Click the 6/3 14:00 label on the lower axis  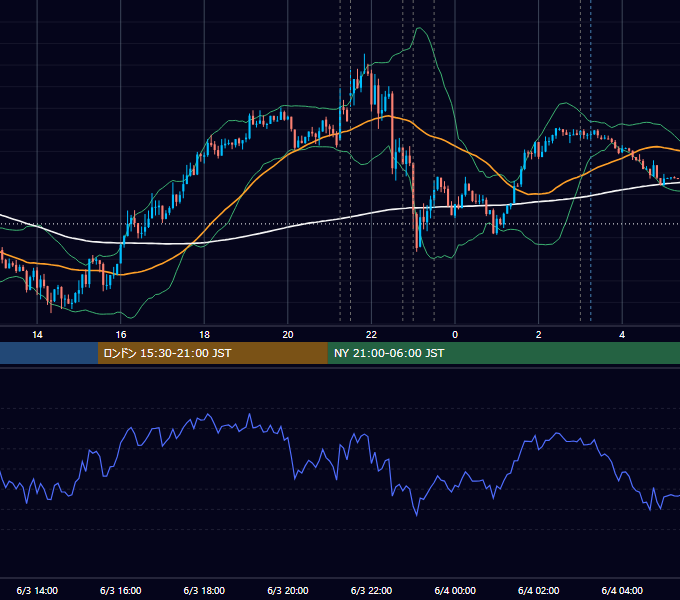pyautogui.click(x=37, y=591)
